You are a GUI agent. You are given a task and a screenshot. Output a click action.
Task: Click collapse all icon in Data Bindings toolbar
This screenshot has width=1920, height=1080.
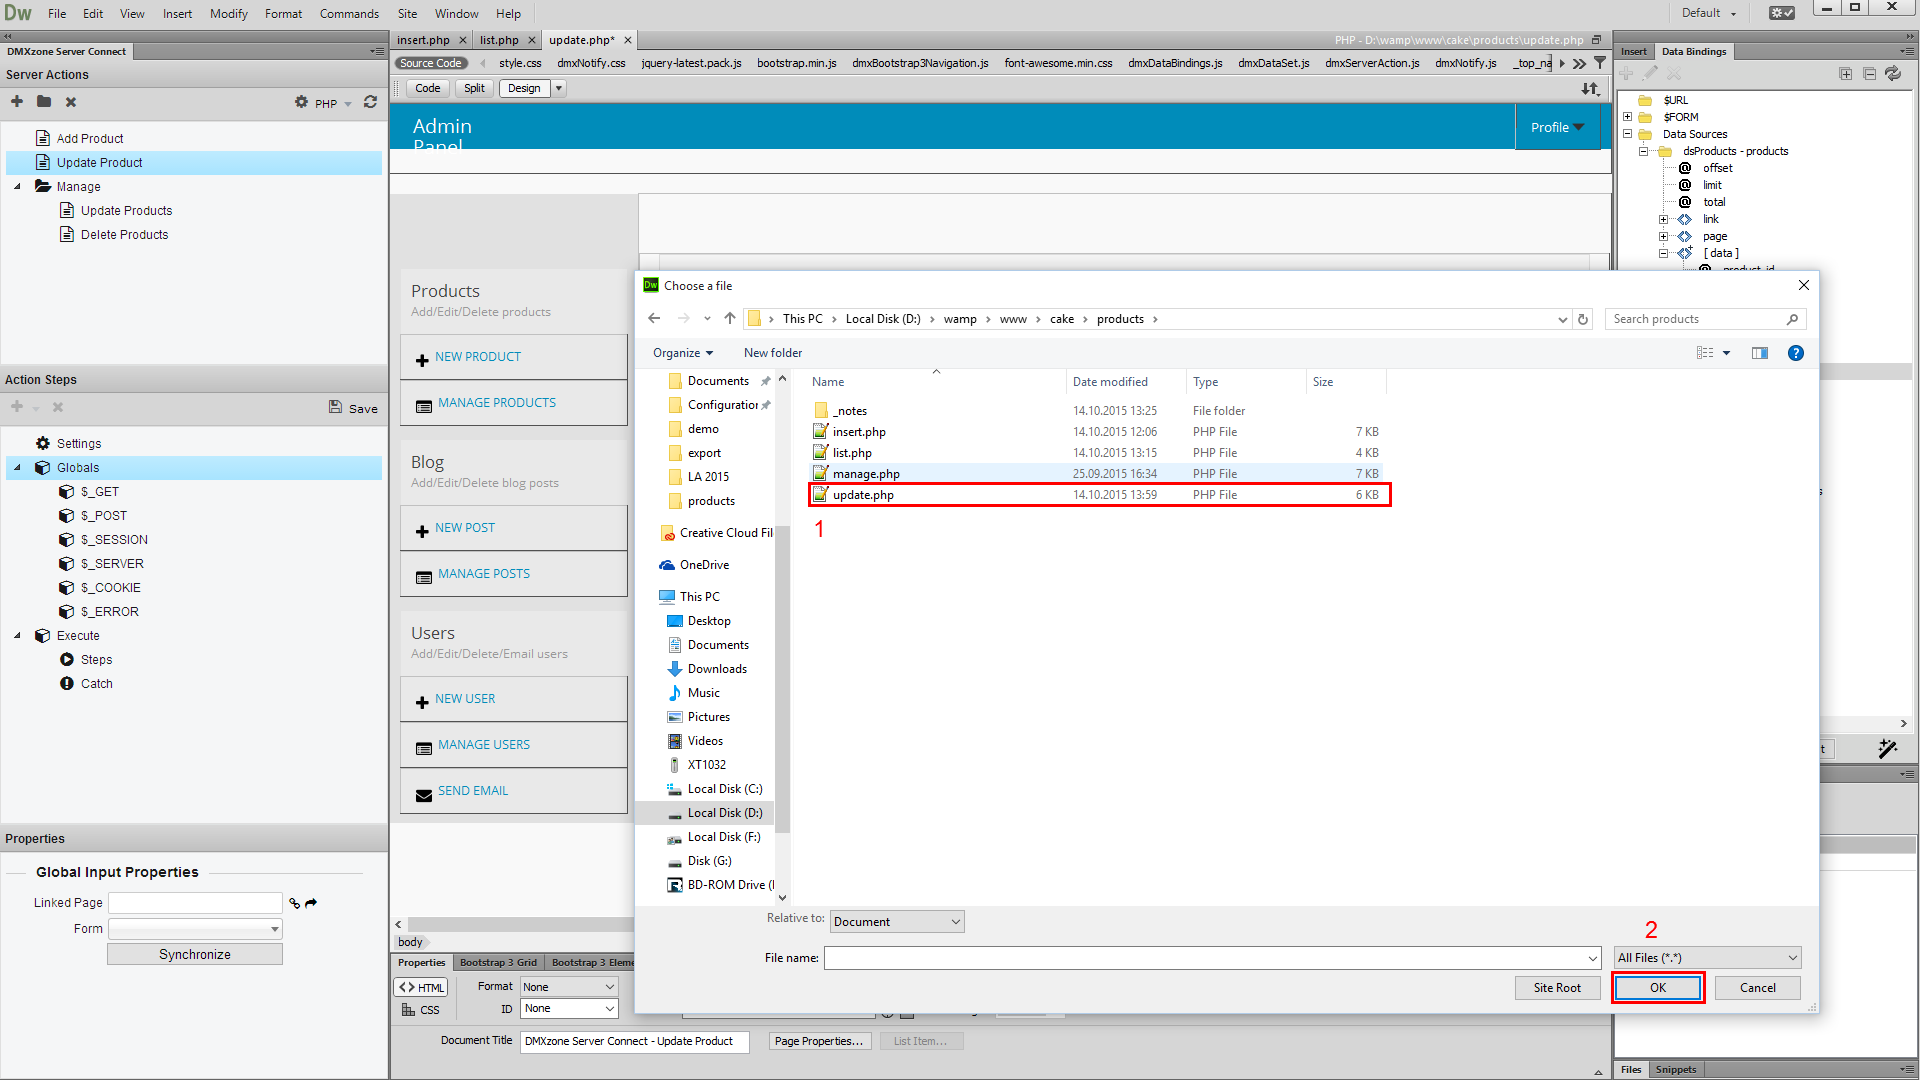point(1870,74)
